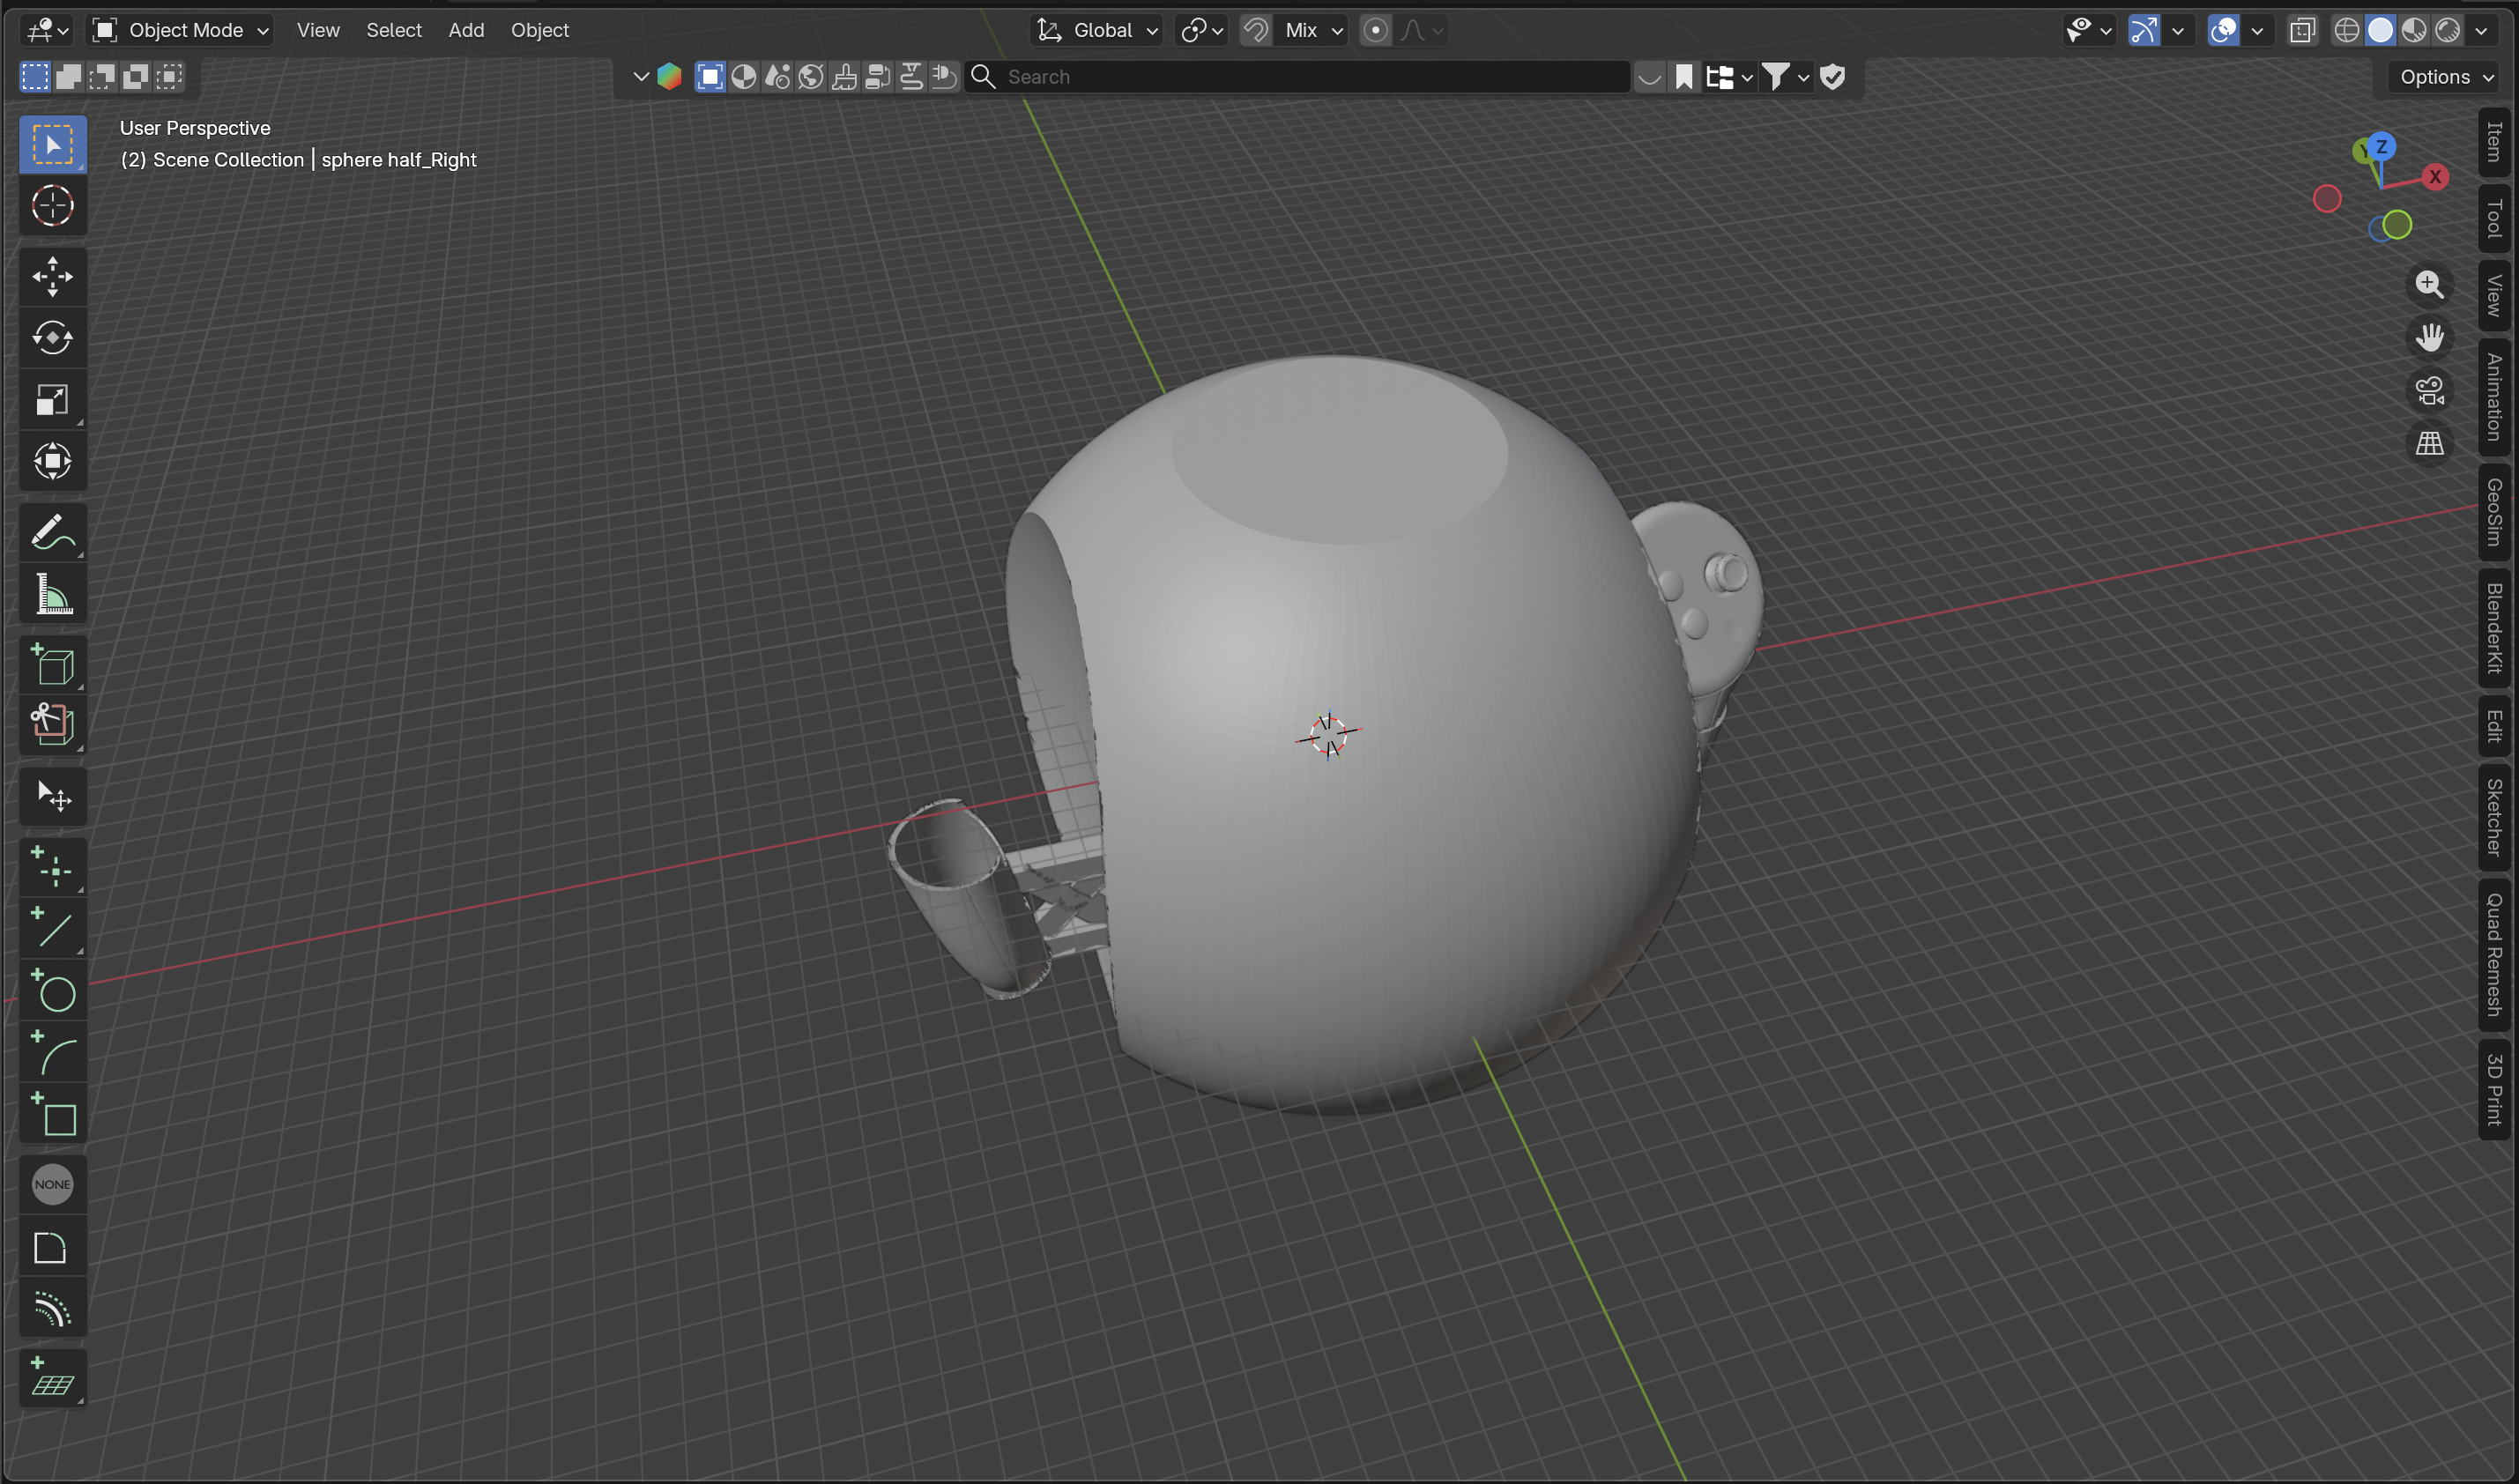Activate the Move tool

click(x=52, y=277)
